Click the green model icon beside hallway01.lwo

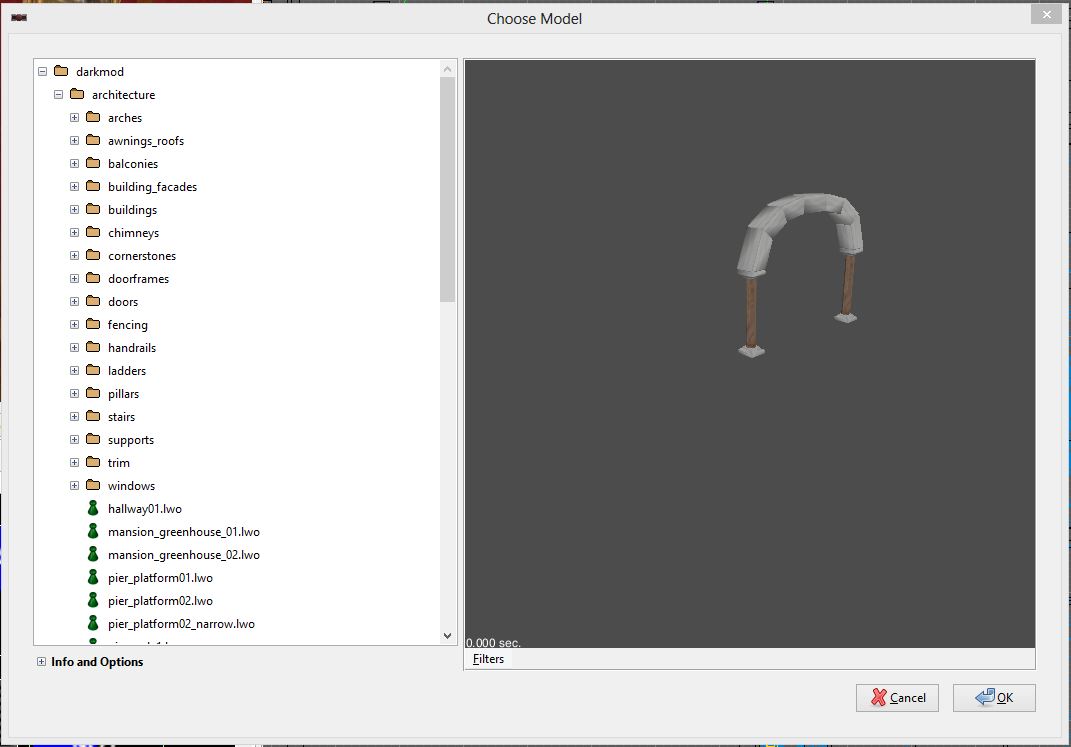(x=93, y=509)
